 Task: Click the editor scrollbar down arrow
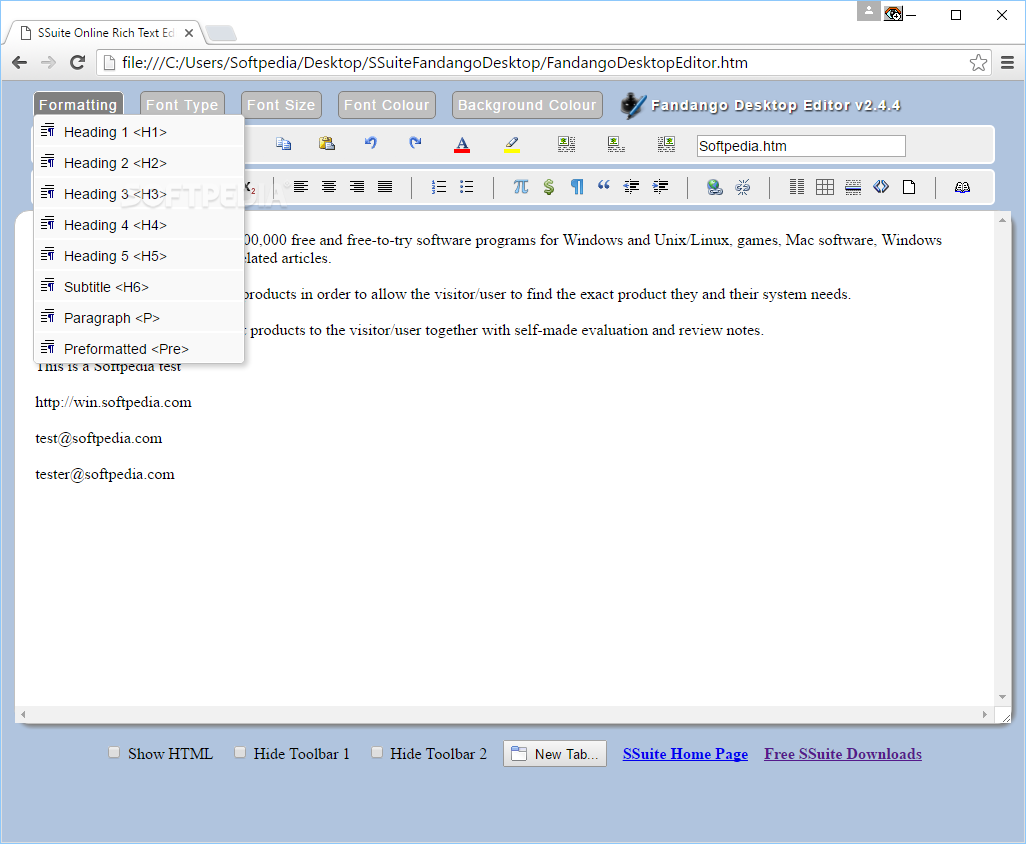1002,697
